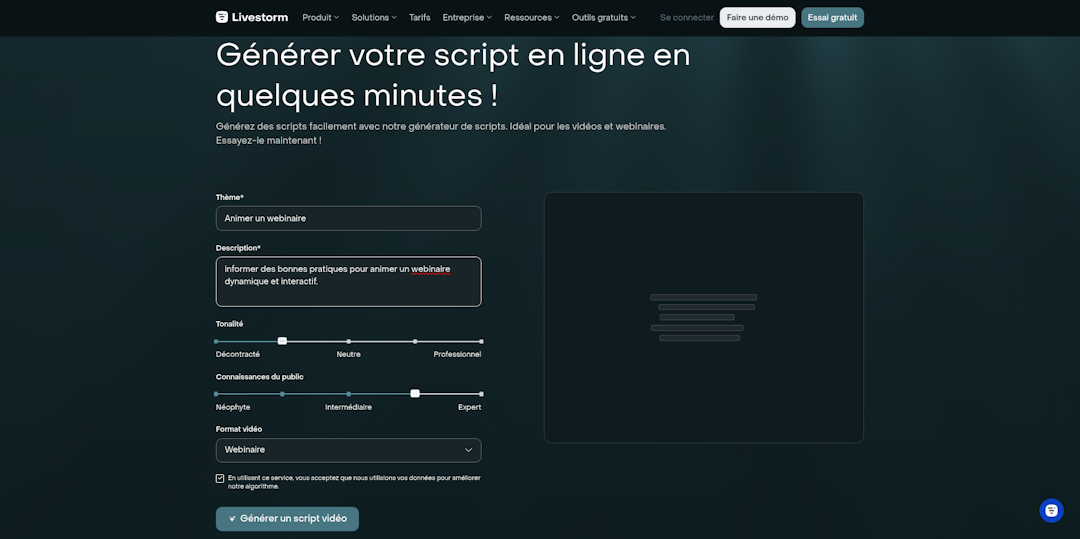This screenshot has height=539, width=1080.
Task: Click the Professionnel label
Action: click(457, 355)
